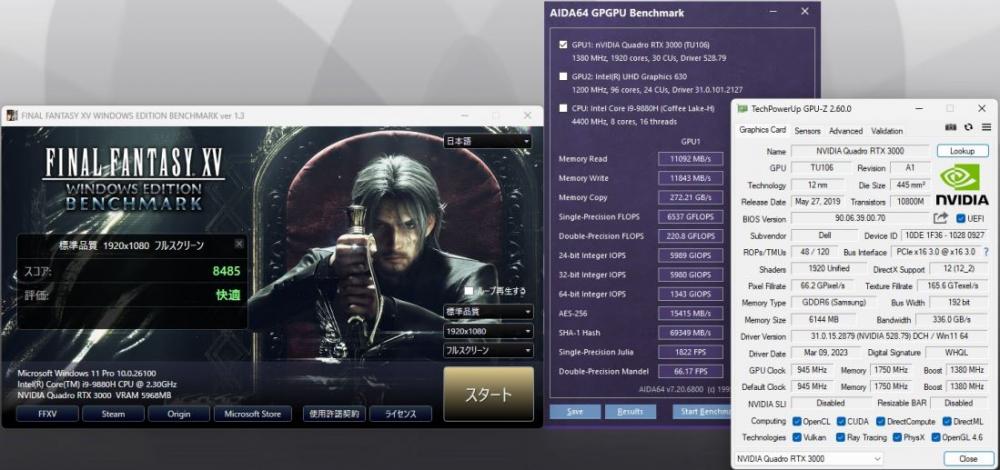Click the BIOS Version field 90.06.39.00.70
Screen dimensions: 1000x470
(x=860, y=219)
